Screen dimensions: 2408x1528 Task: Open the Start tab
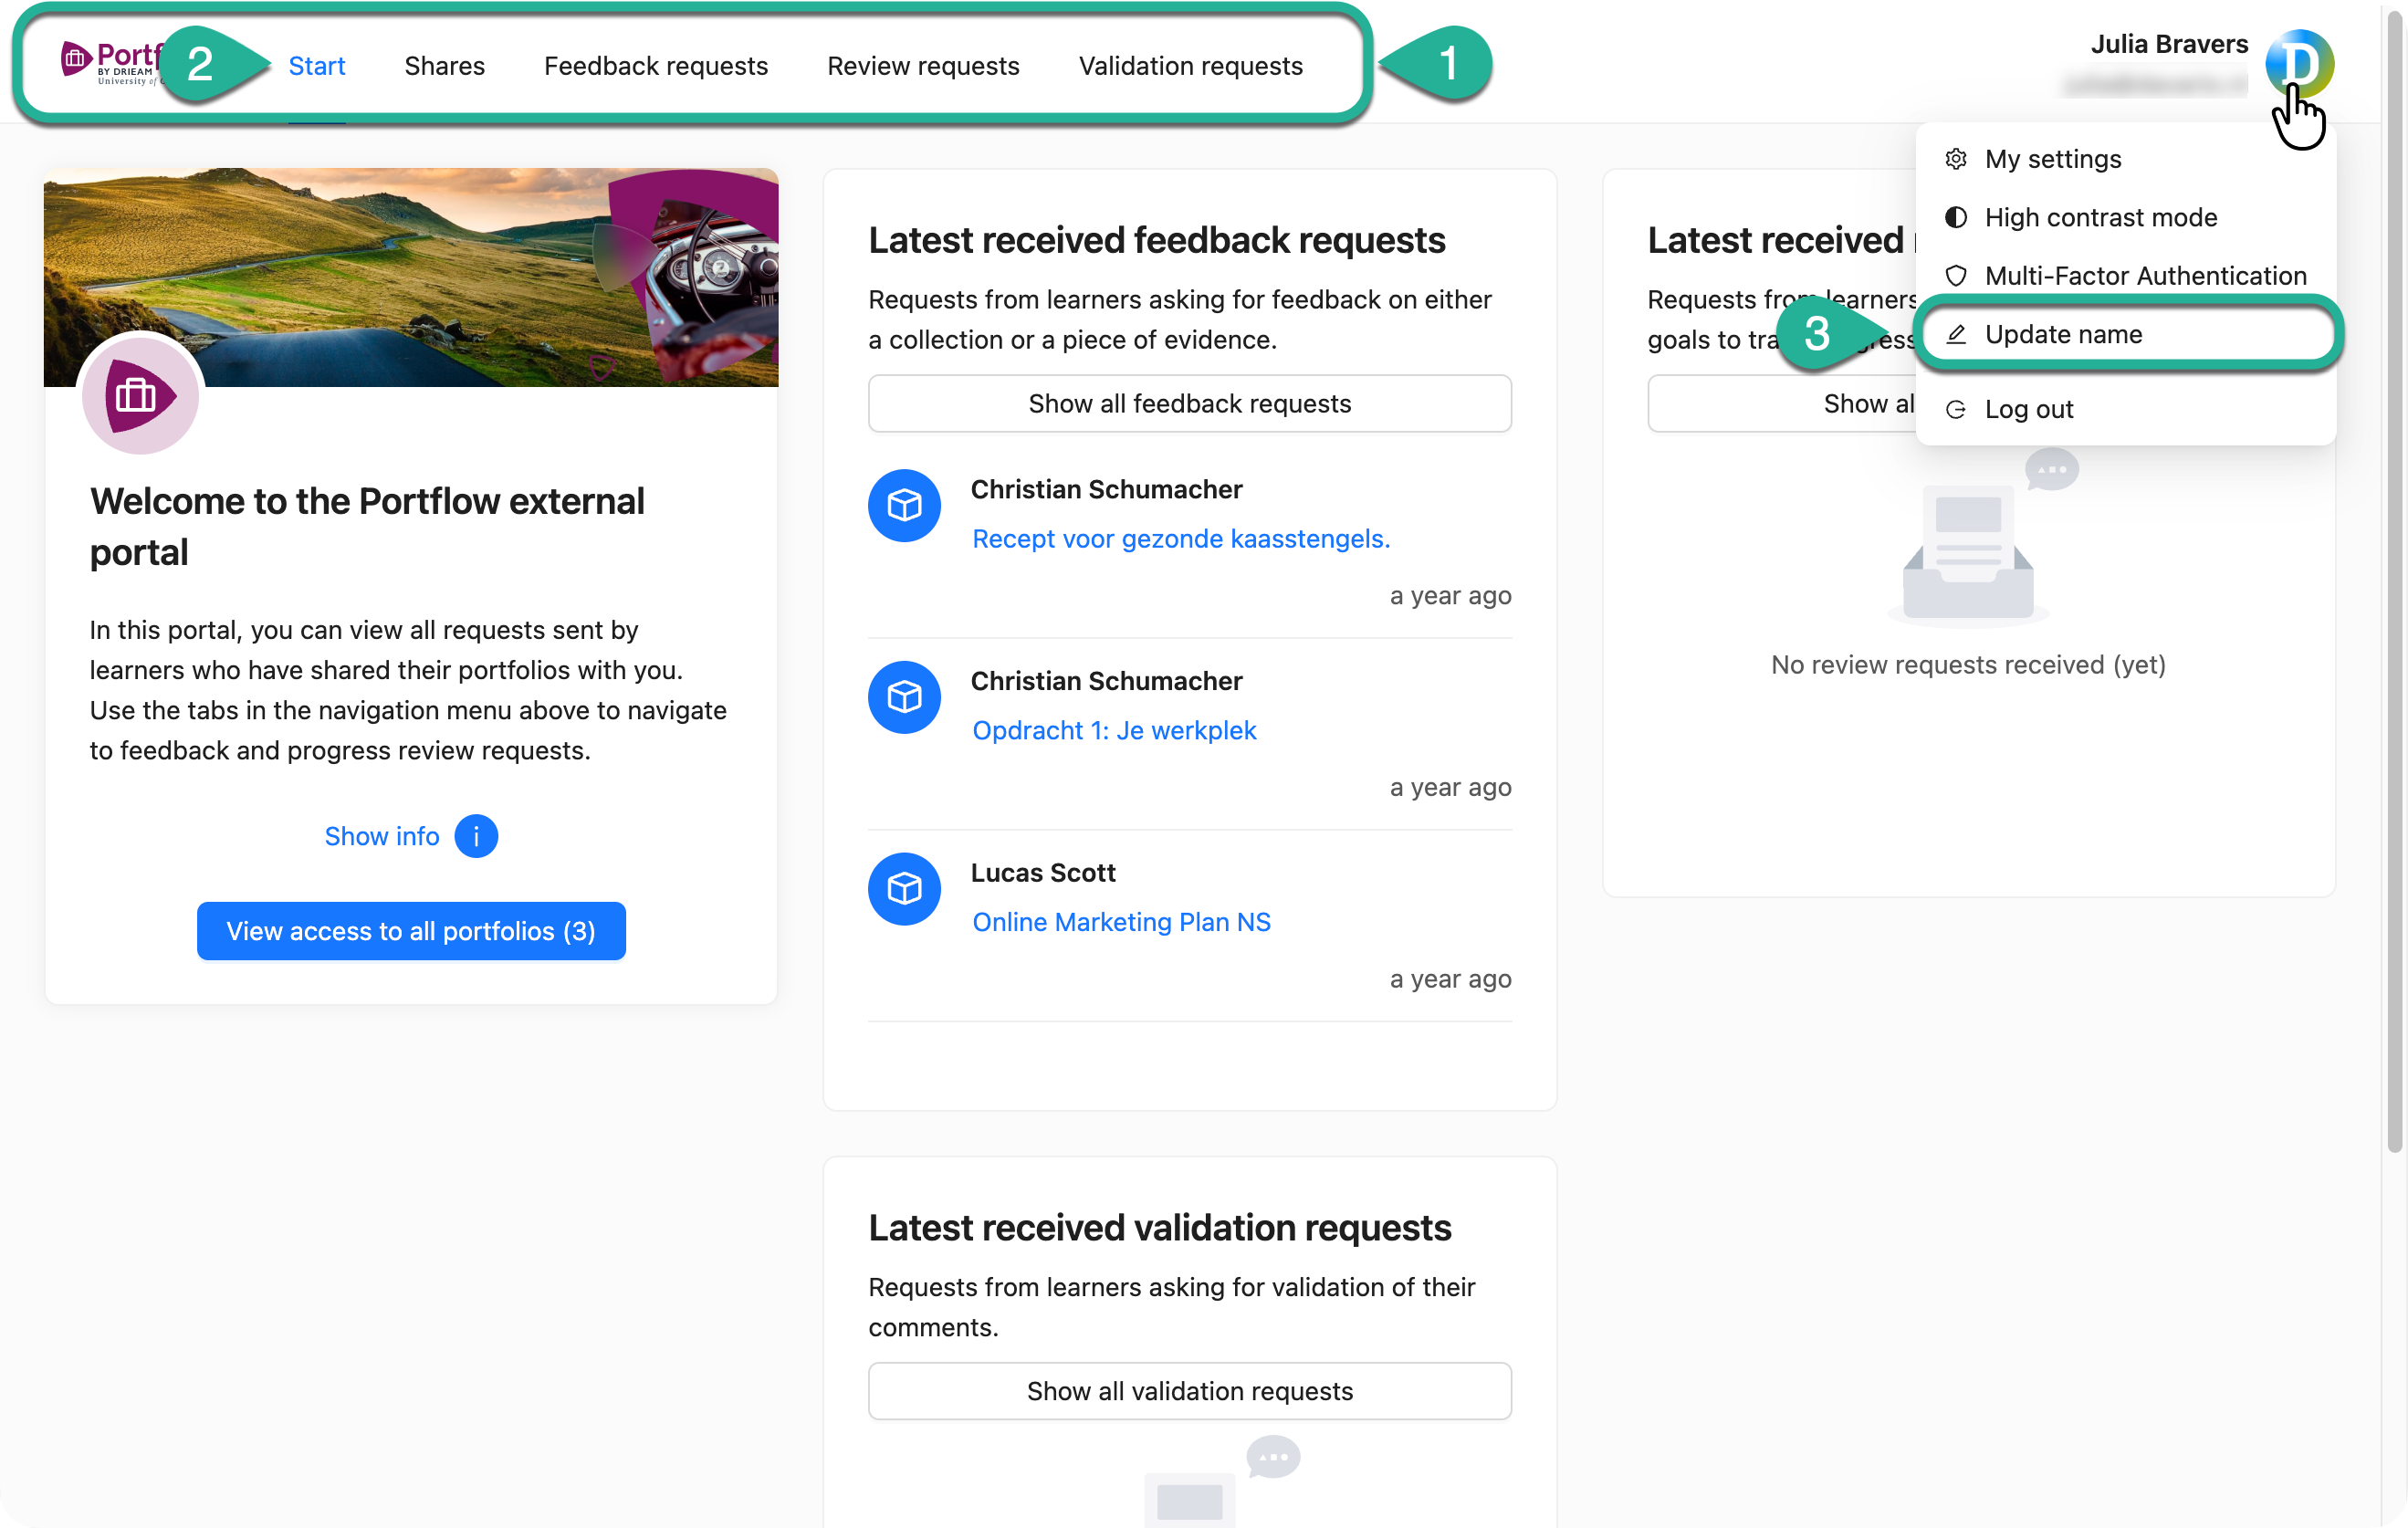[316, 66]
